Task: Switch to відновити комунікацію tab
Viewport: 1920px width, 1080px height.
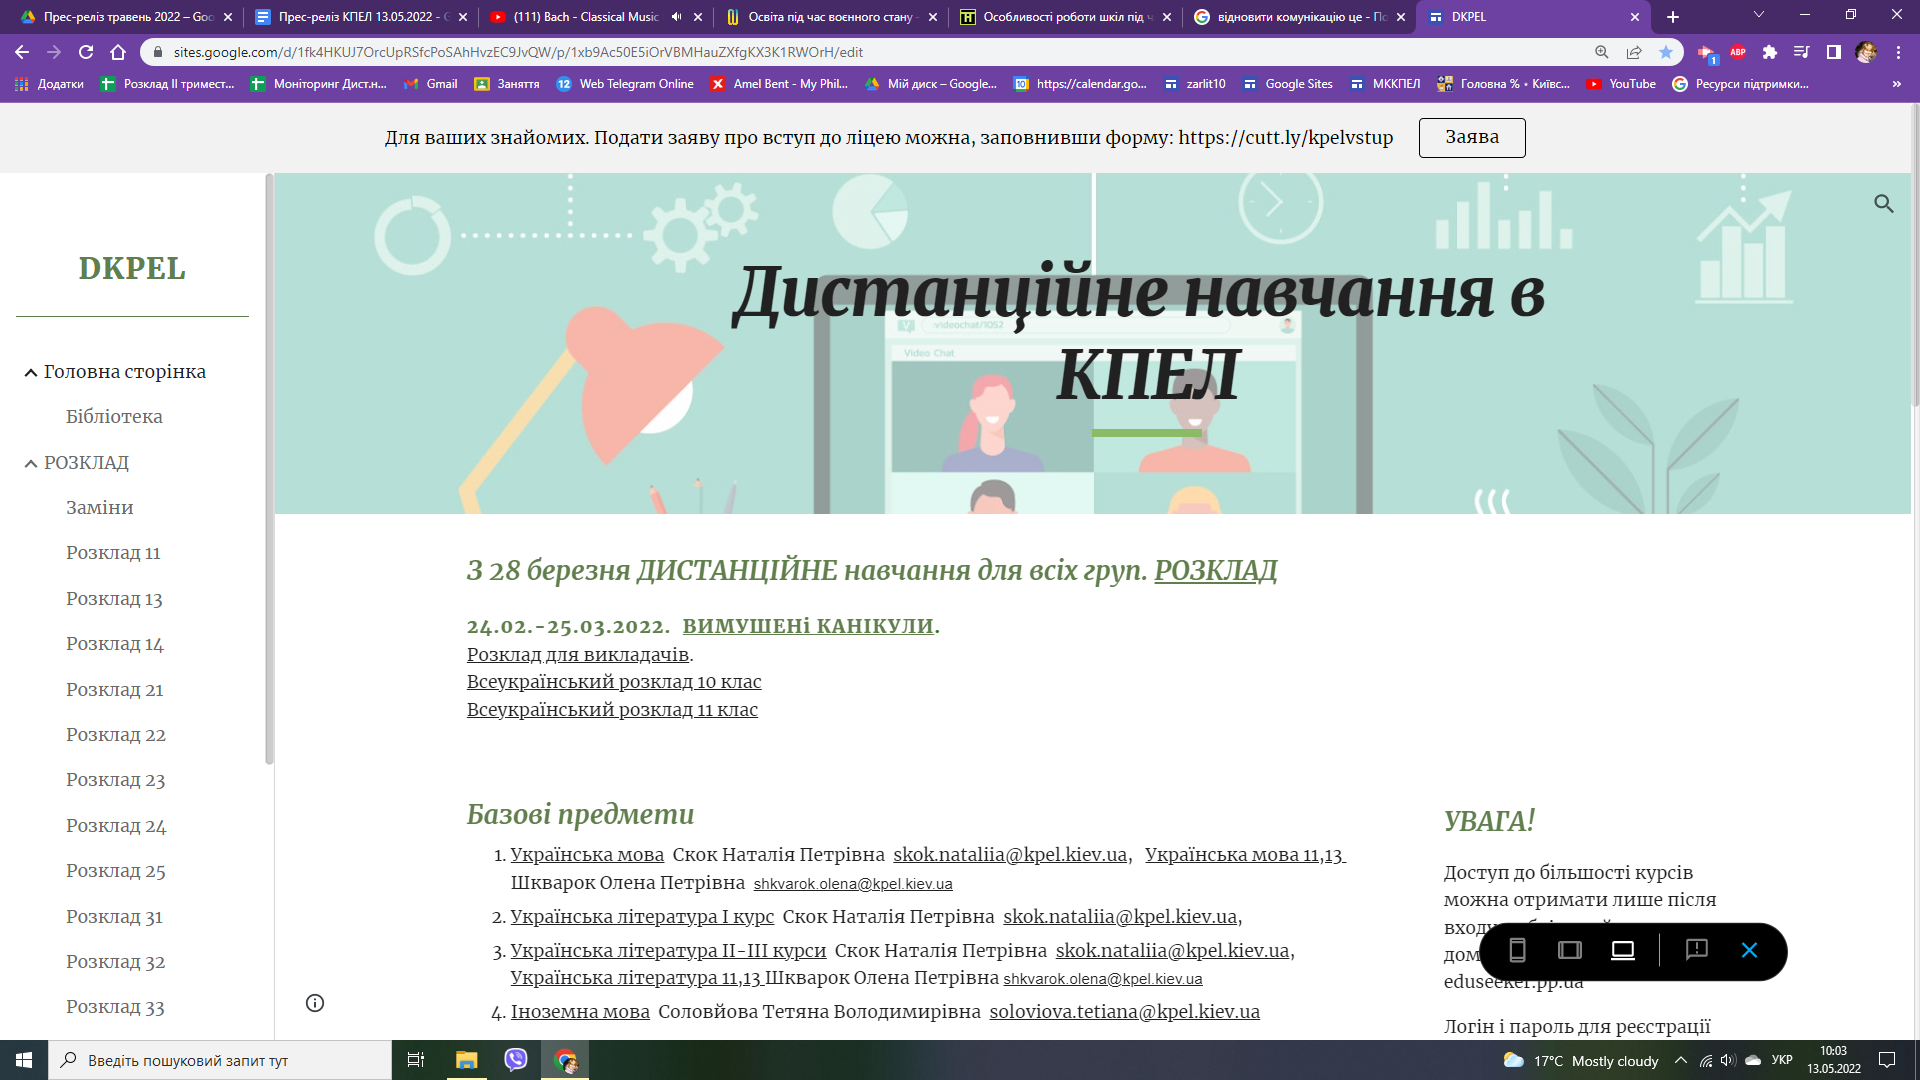Action: [x=1300, y=17]
